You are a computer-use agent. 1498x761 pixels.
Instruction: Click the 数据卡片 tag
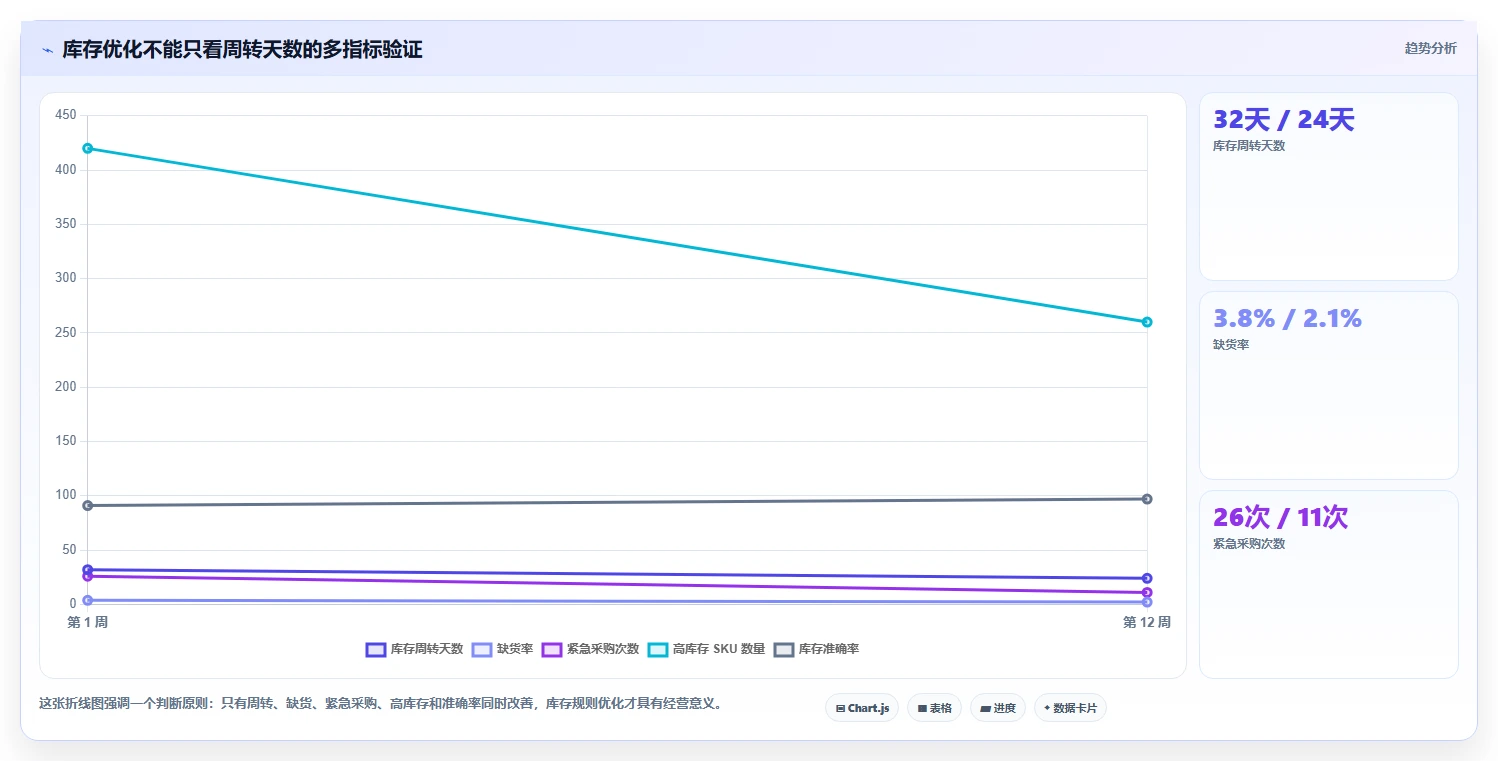[x=1070, y=708]
